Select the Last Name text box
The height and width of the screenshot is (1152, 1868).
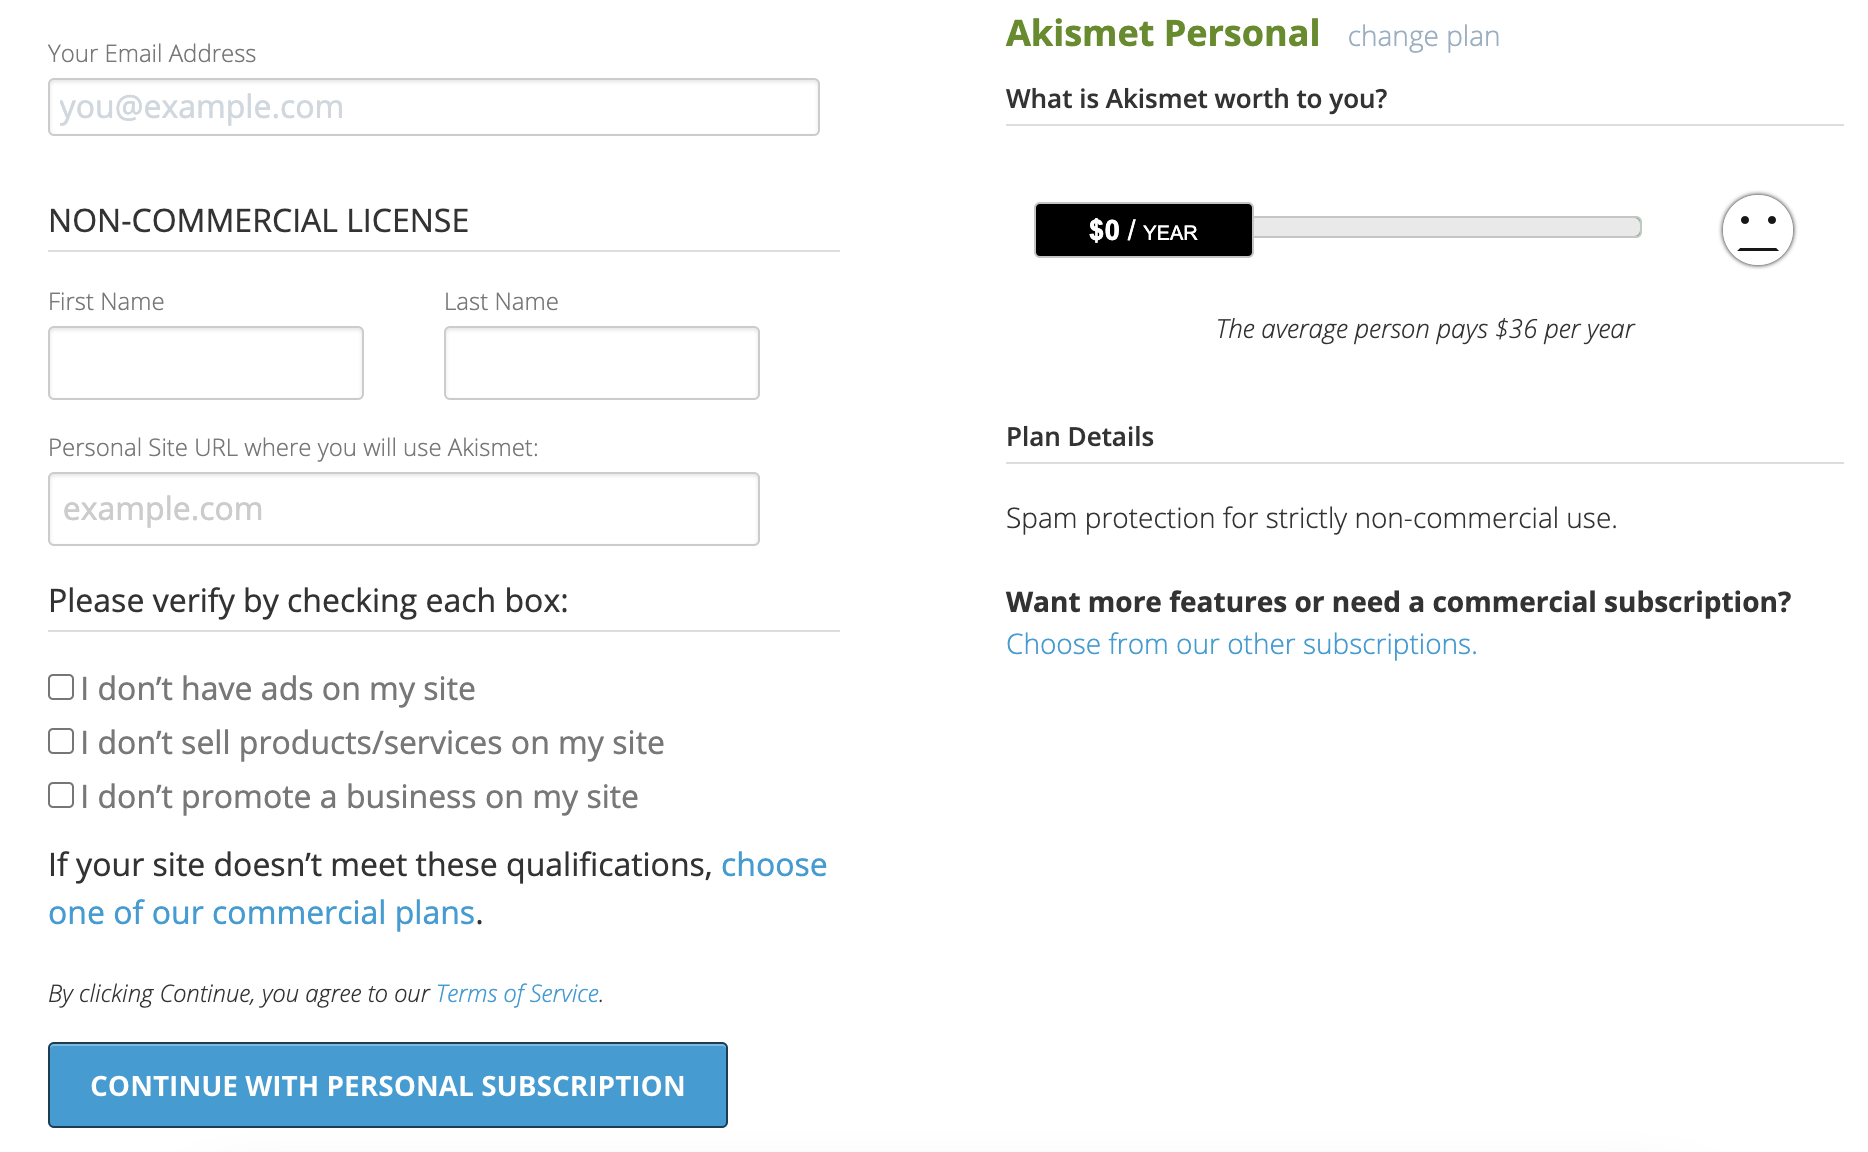click(x=601, y=363)
